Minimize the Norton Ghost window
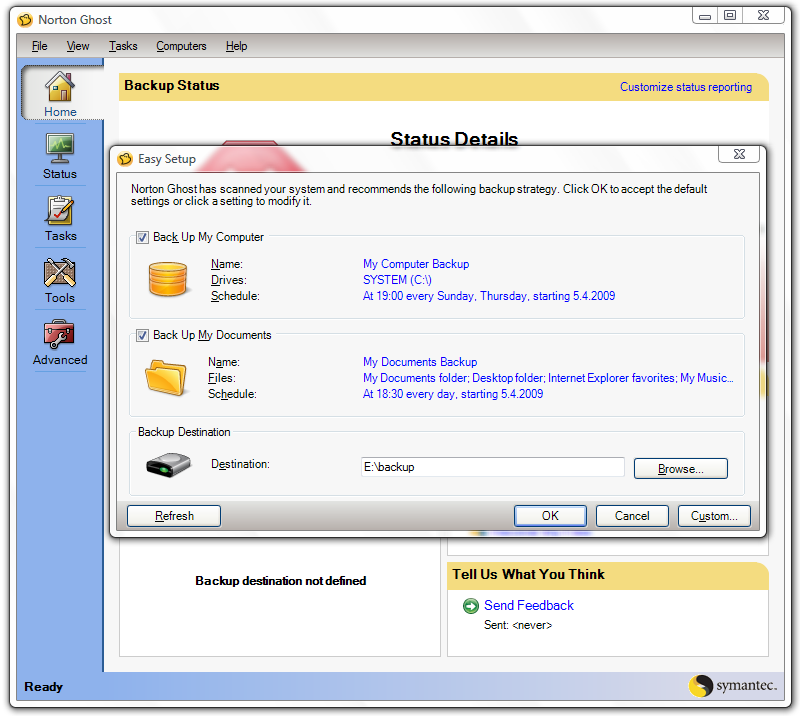This screenshot has width=800, height=716. [x=705, y=15]
